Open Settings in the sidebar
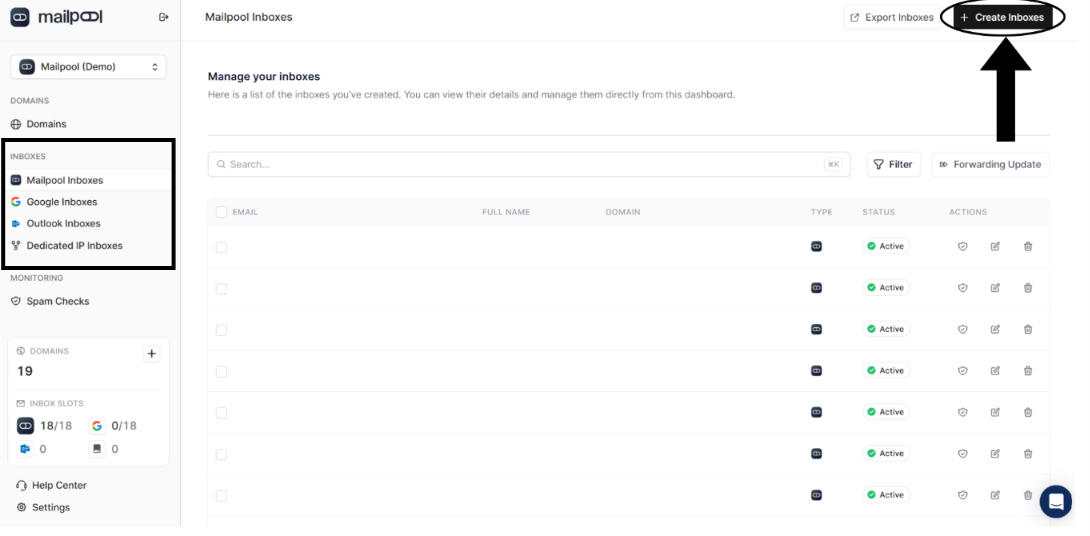 pos(51,507)
